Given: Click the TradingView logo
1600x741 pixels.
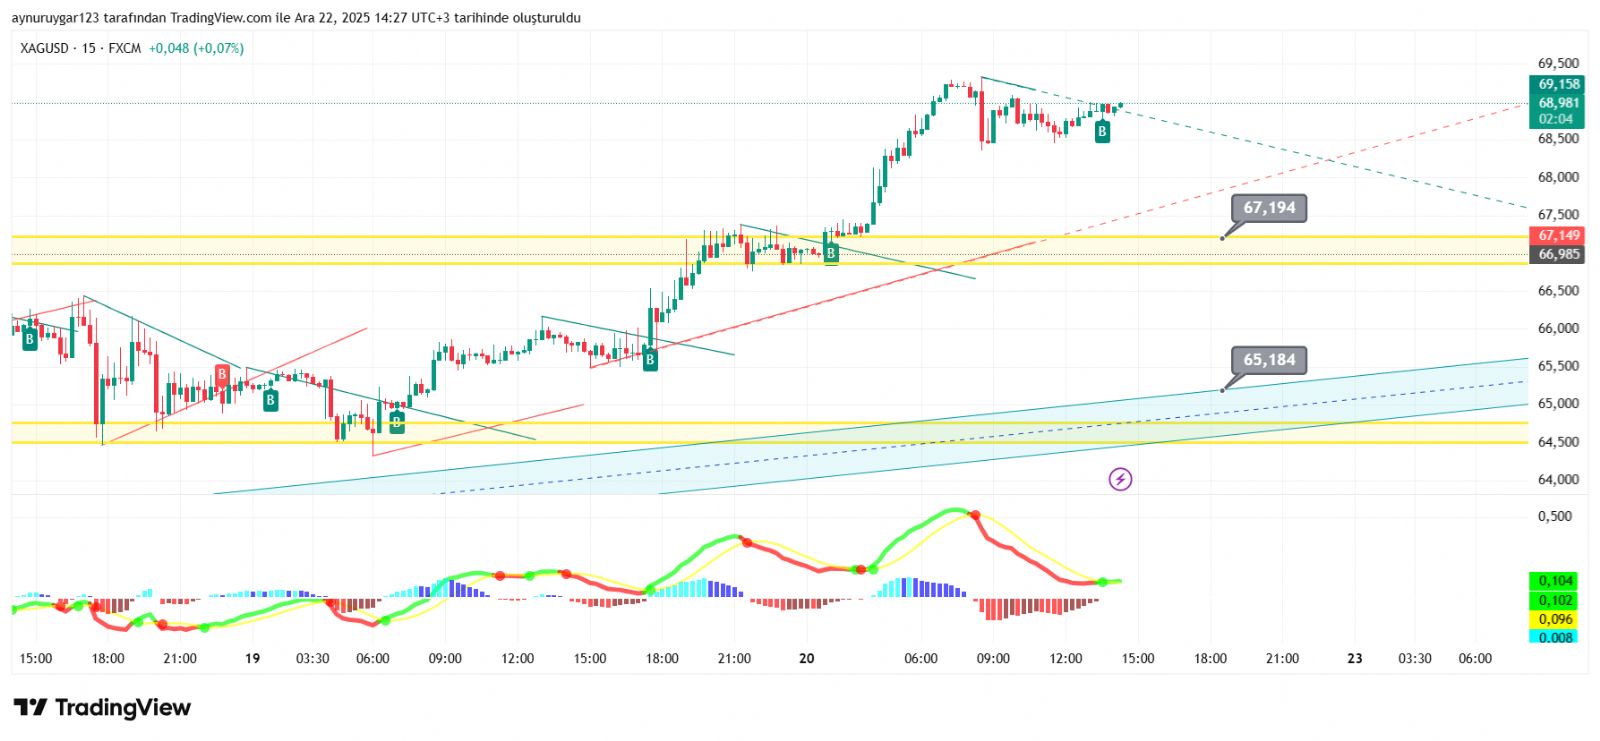Looking at the screenshot, I should [x=102, y=708].
